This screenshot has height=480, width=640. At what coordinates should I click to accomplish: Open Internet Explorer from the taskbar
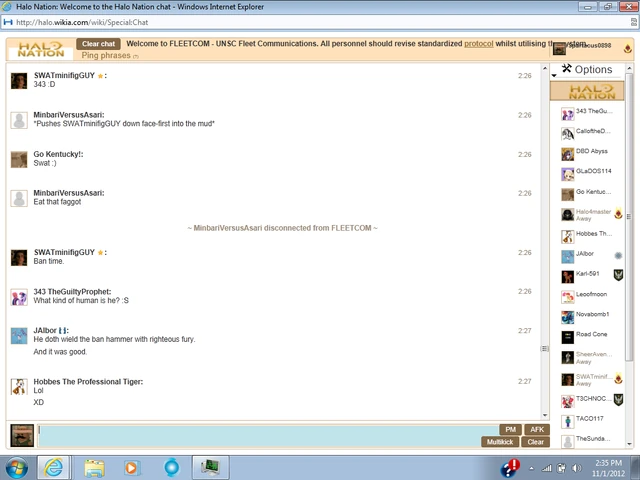(53, 466)
